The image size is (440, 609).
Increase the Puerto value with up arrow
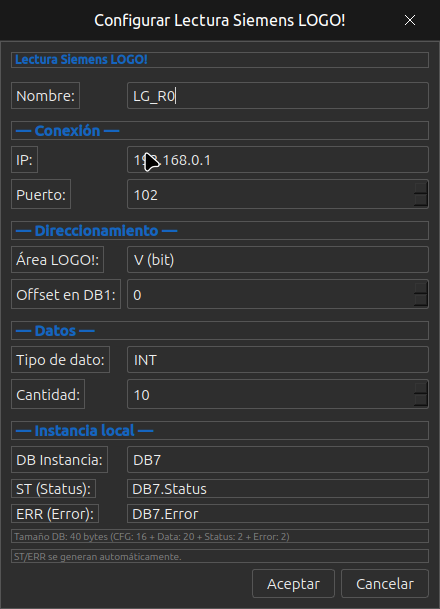pos(421,188)
